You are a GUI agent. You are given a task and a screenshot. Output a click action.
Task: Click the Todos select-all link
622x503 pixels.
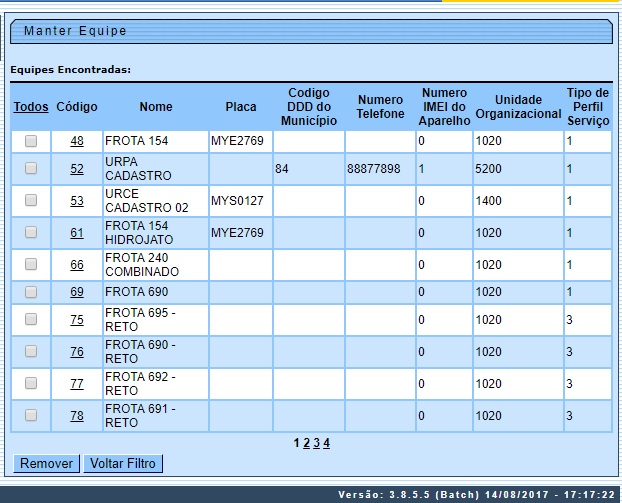pos(31,107)
